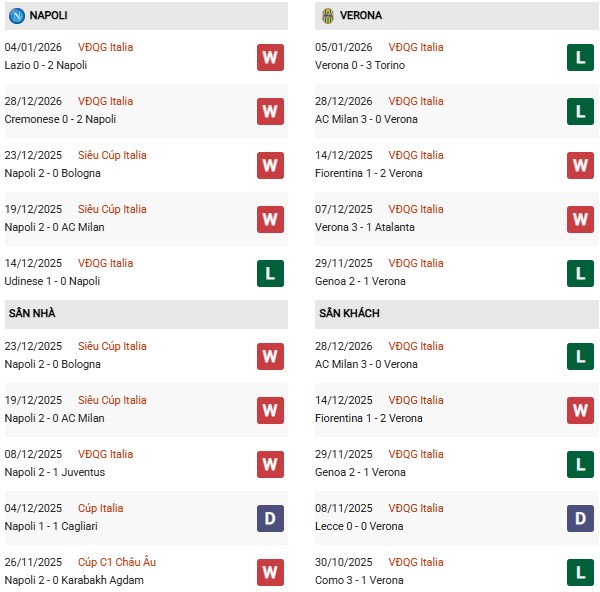Select the SÂN KHÁCH section header
Viewport: 600px width, 592px height.
349,313
